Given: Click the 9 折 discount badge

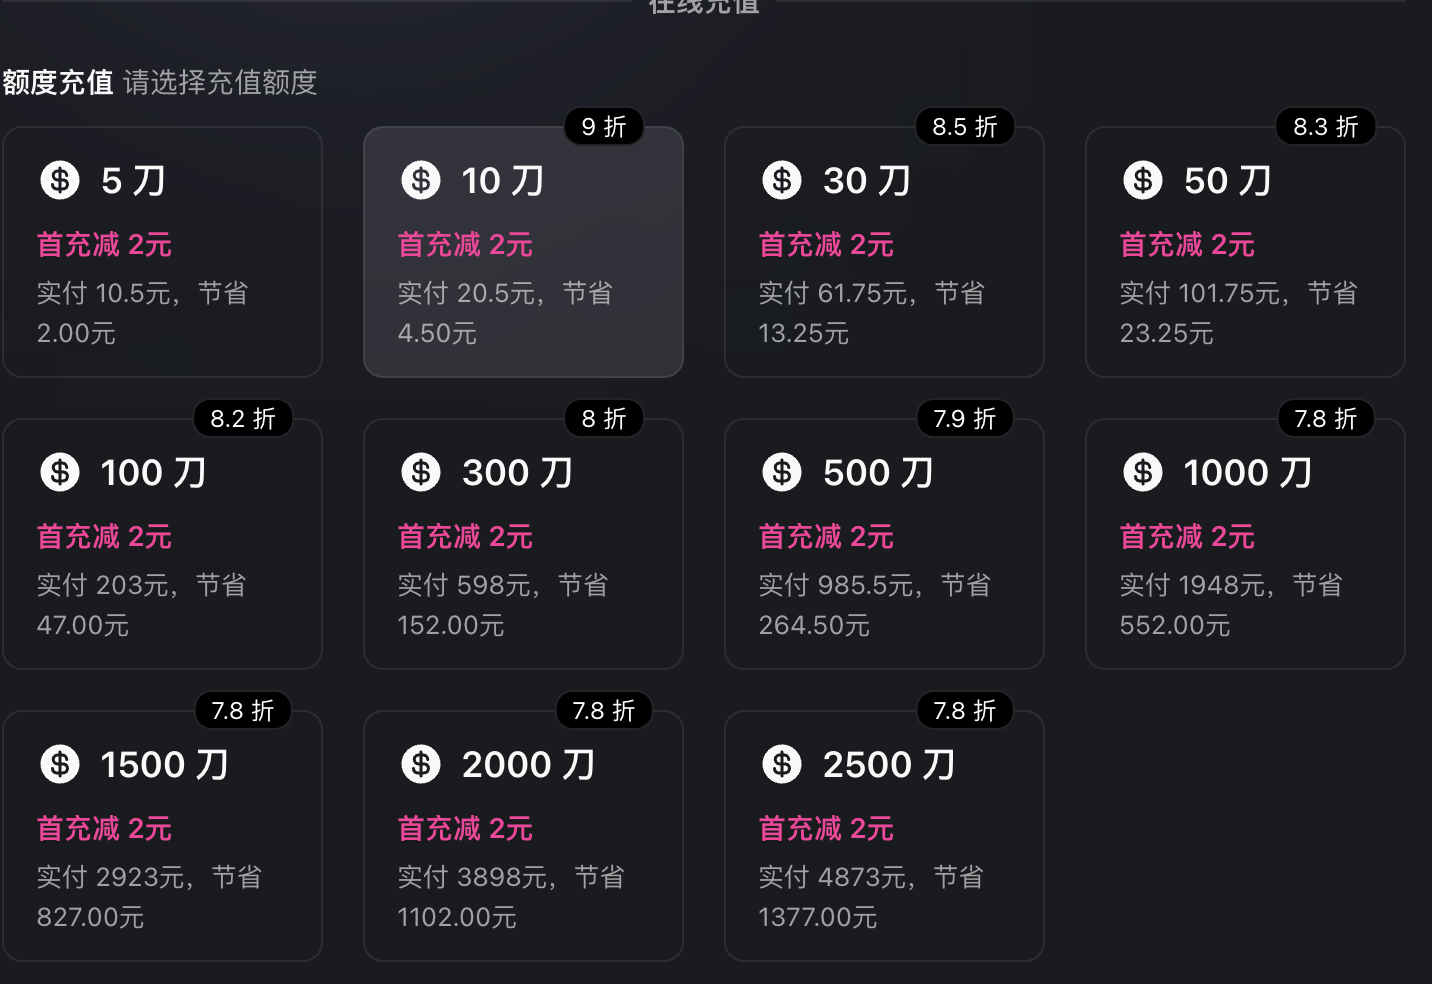Looking at the screenshot, I should pos(603,127).
